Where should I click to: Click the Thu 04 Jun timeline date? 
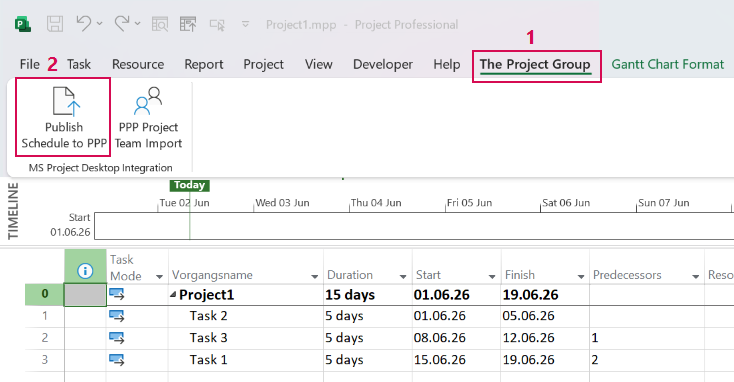pos(376,203)
